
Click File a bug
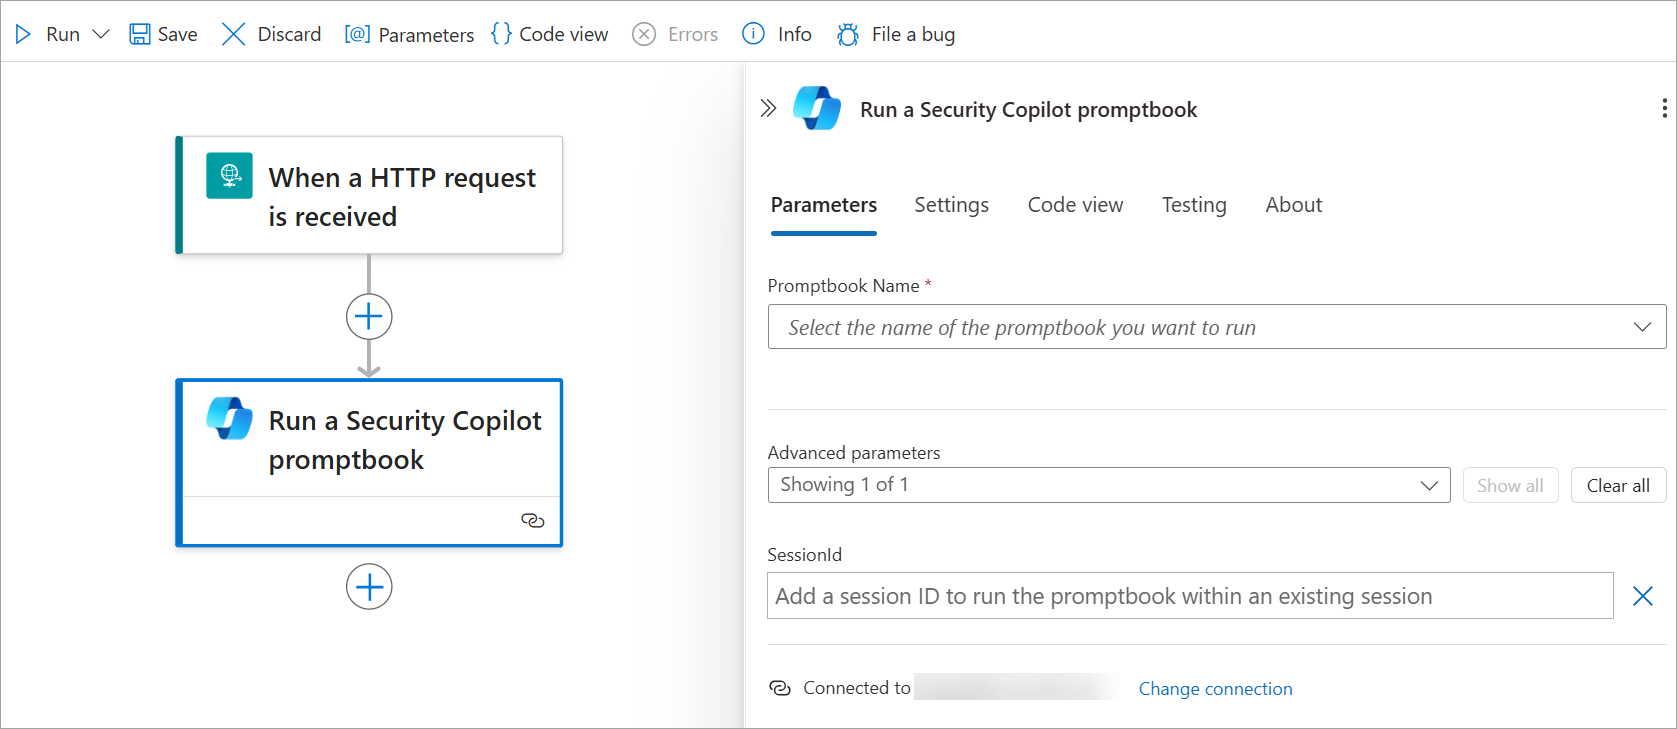[895, 34]
